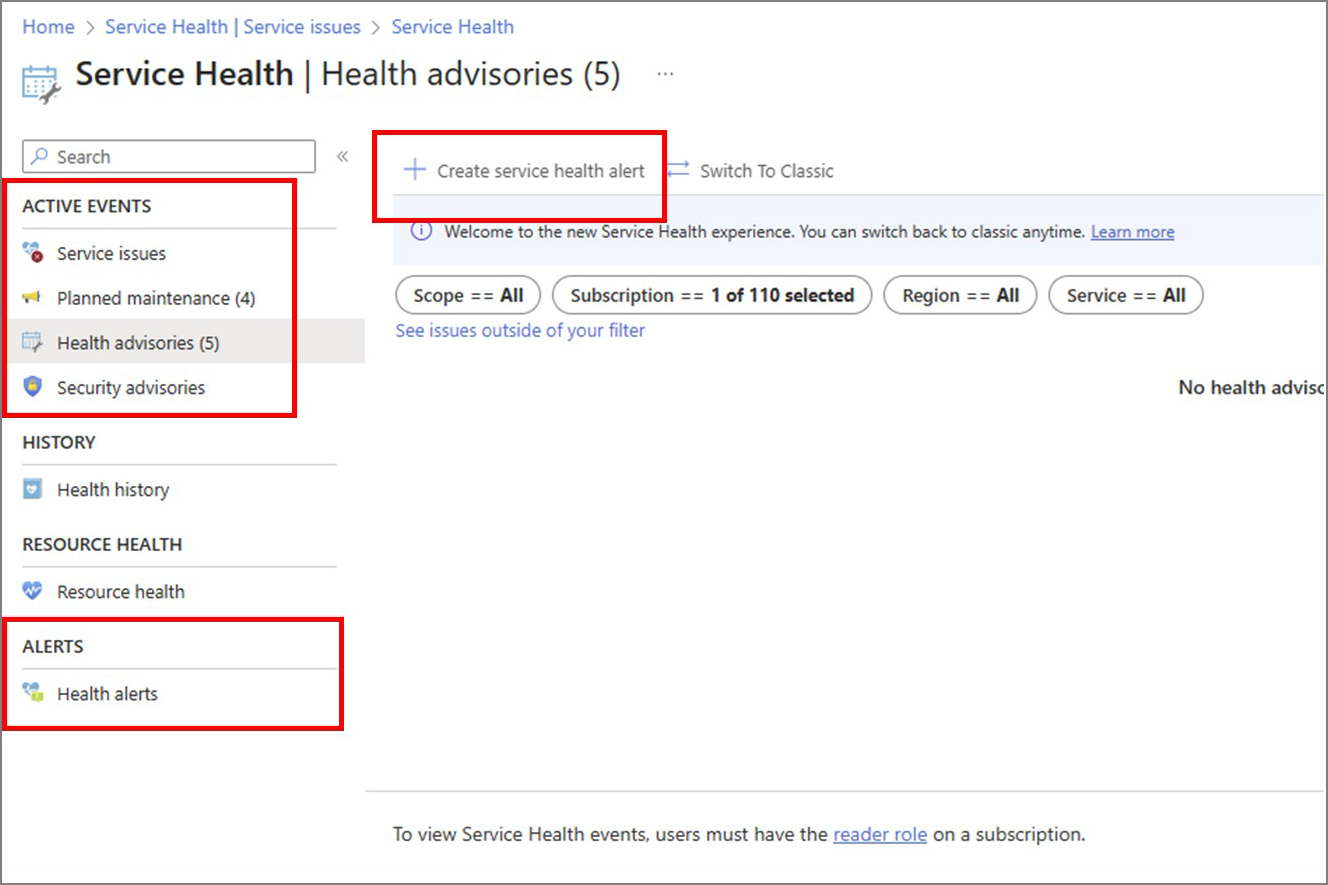Follow the Learn more link
This screenshot has width=1328, height=885.
[1132, 232]
